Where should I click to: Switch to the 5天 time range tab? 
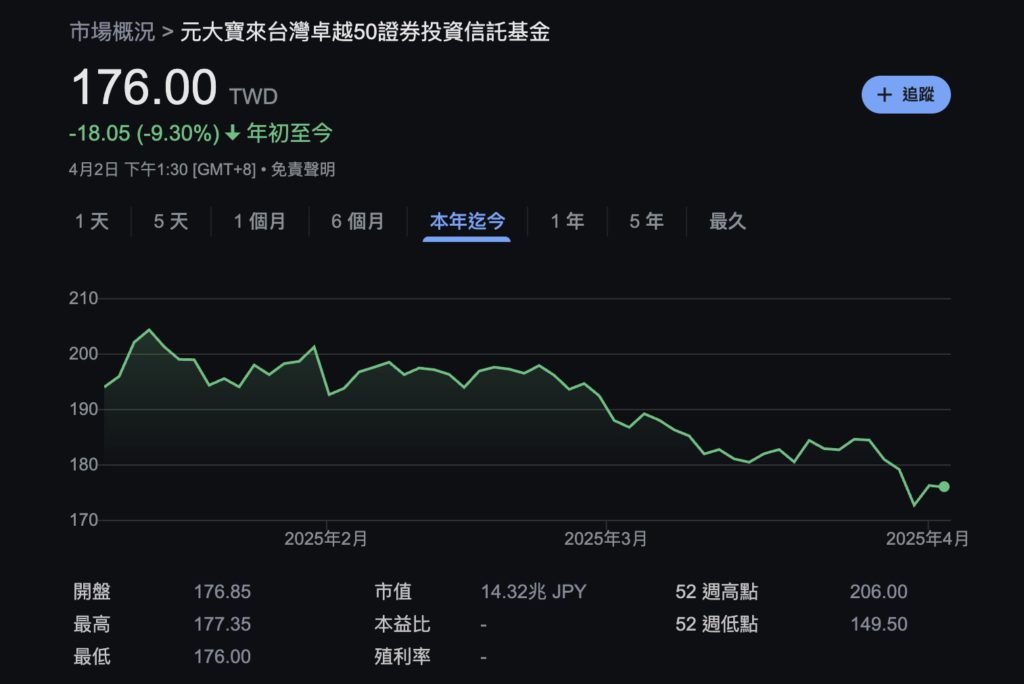170,222
